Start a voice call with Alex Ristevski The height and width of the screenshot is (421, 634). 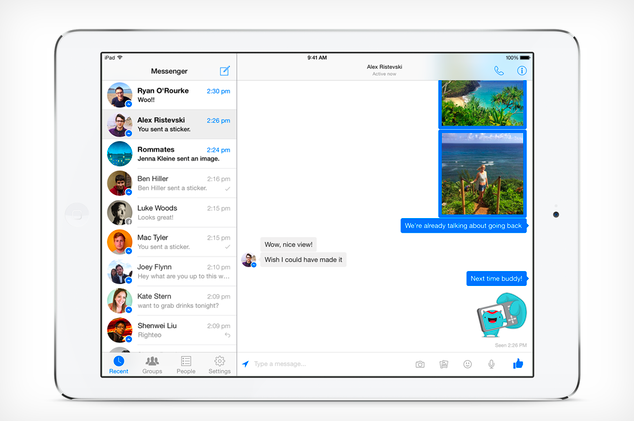499,71
